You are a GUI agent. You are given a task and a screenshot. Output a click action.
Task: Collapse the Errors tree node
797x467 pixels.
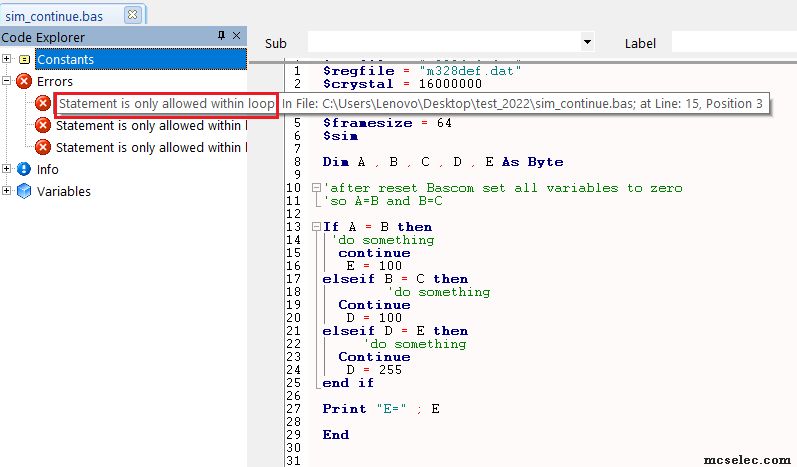click(6, 81)
